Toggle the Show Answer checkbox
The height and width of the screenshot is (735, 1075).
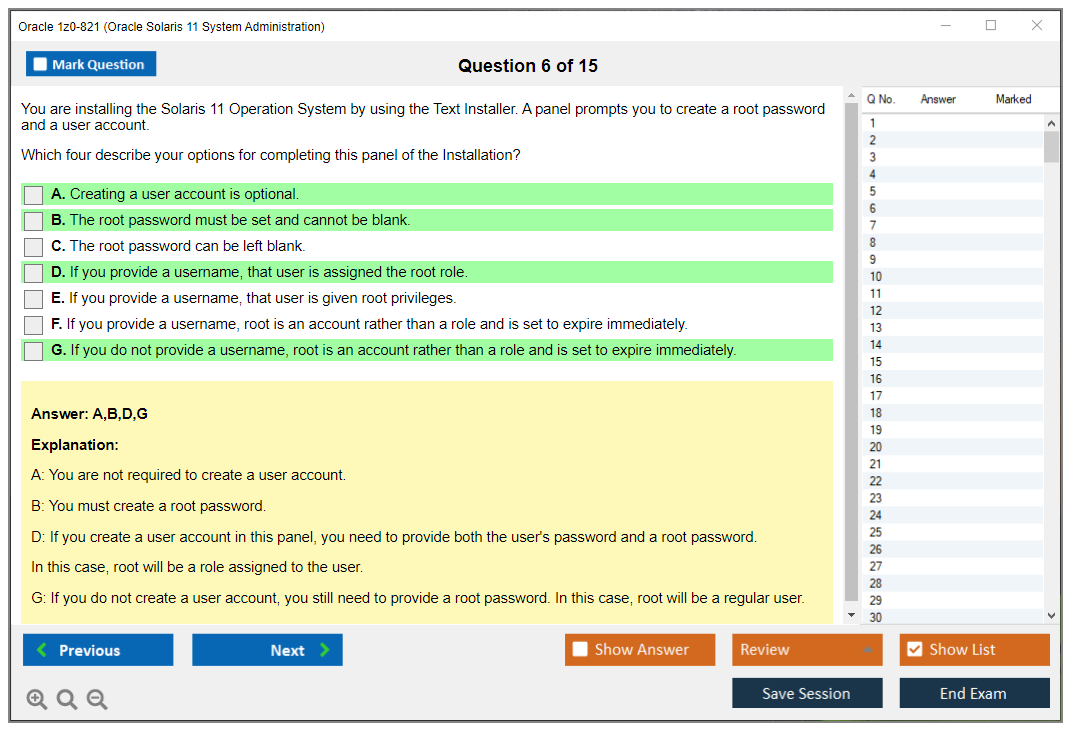point(580,650)
